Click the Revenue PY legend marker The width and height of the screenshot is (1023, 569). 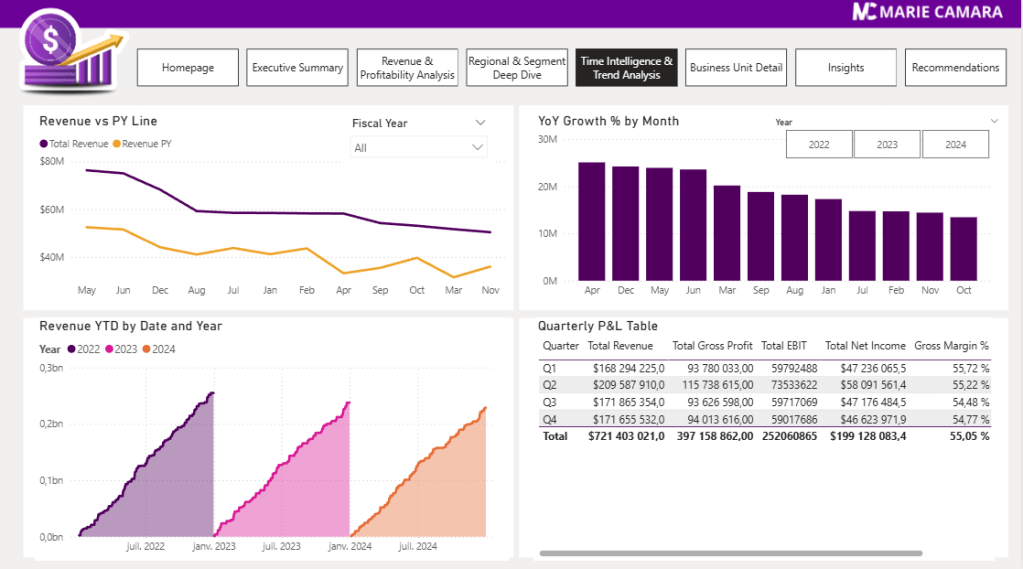pyautogui.click(x=117, y=144)
